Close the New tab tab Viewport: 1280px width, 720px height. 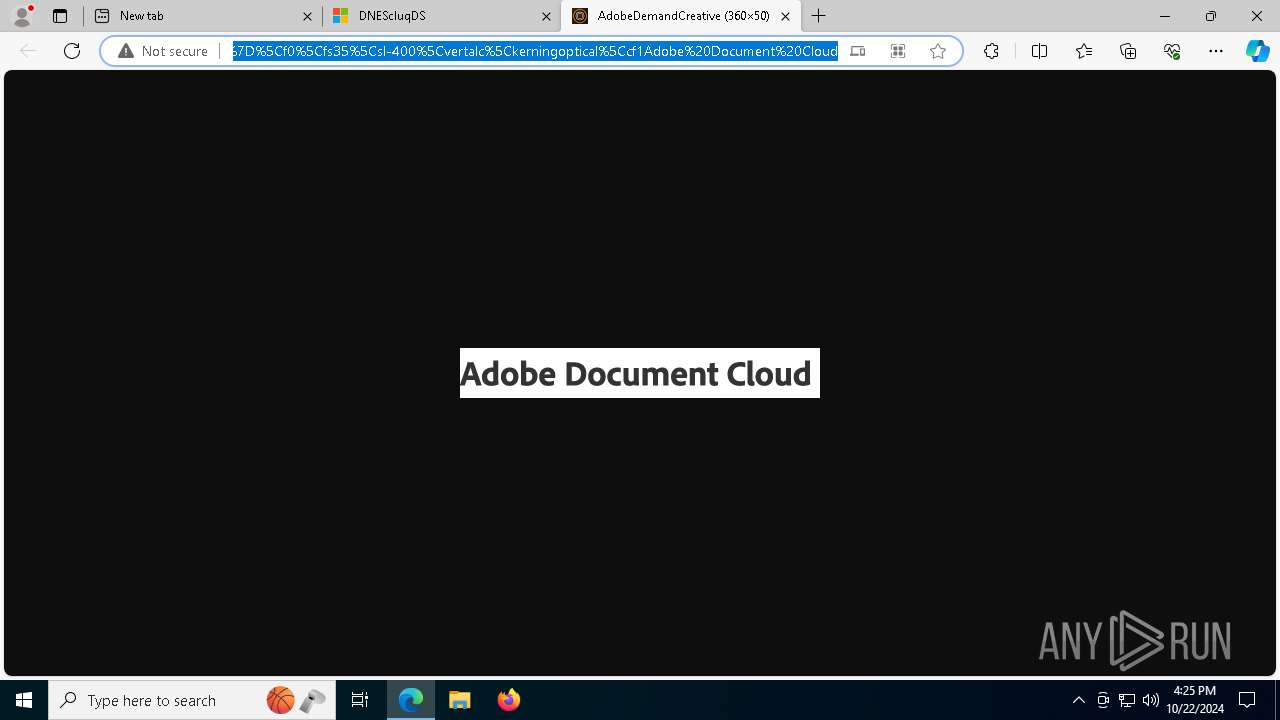(x=308, y=16)
